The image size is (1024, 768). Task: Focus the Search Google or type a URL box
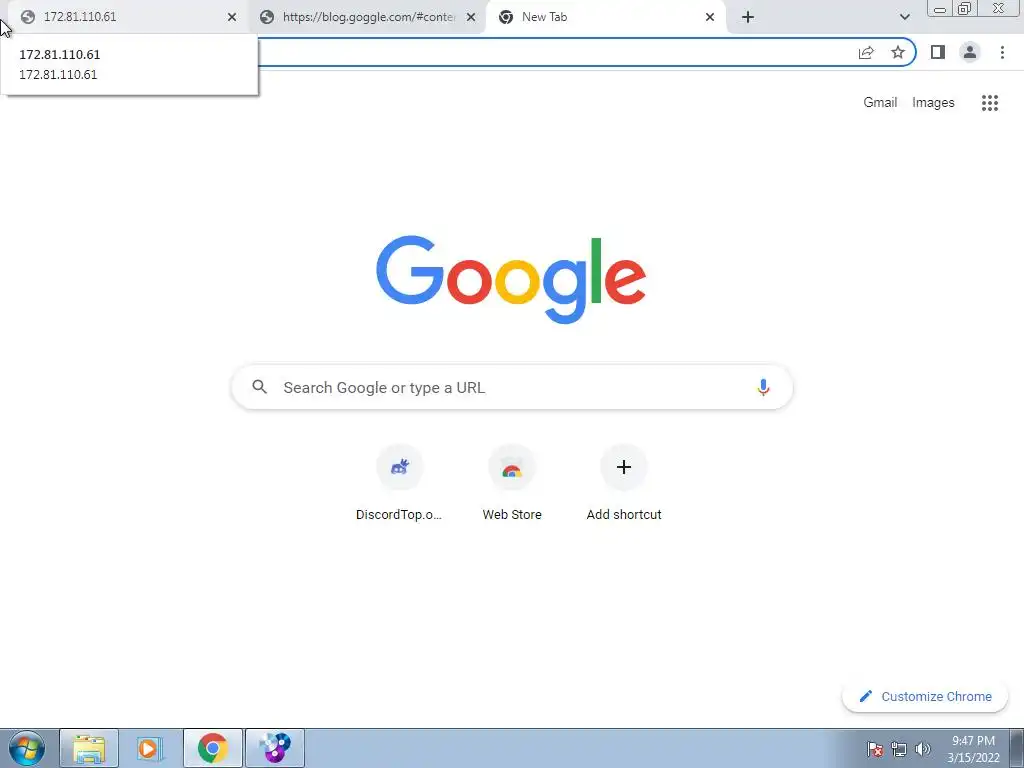(x=512, y=387)
